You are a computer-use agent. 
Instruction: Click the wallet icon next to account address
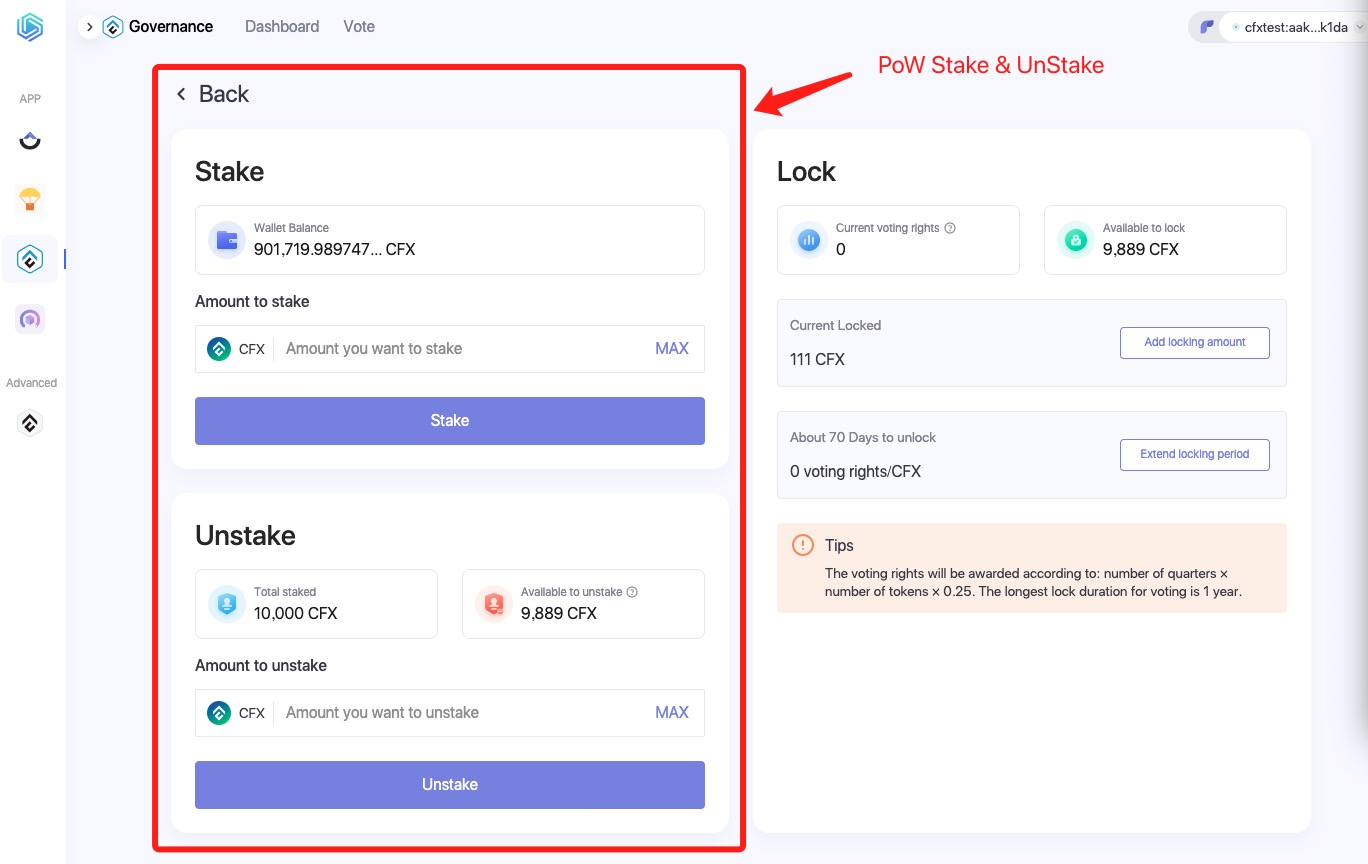click(x=1207, y=27)
